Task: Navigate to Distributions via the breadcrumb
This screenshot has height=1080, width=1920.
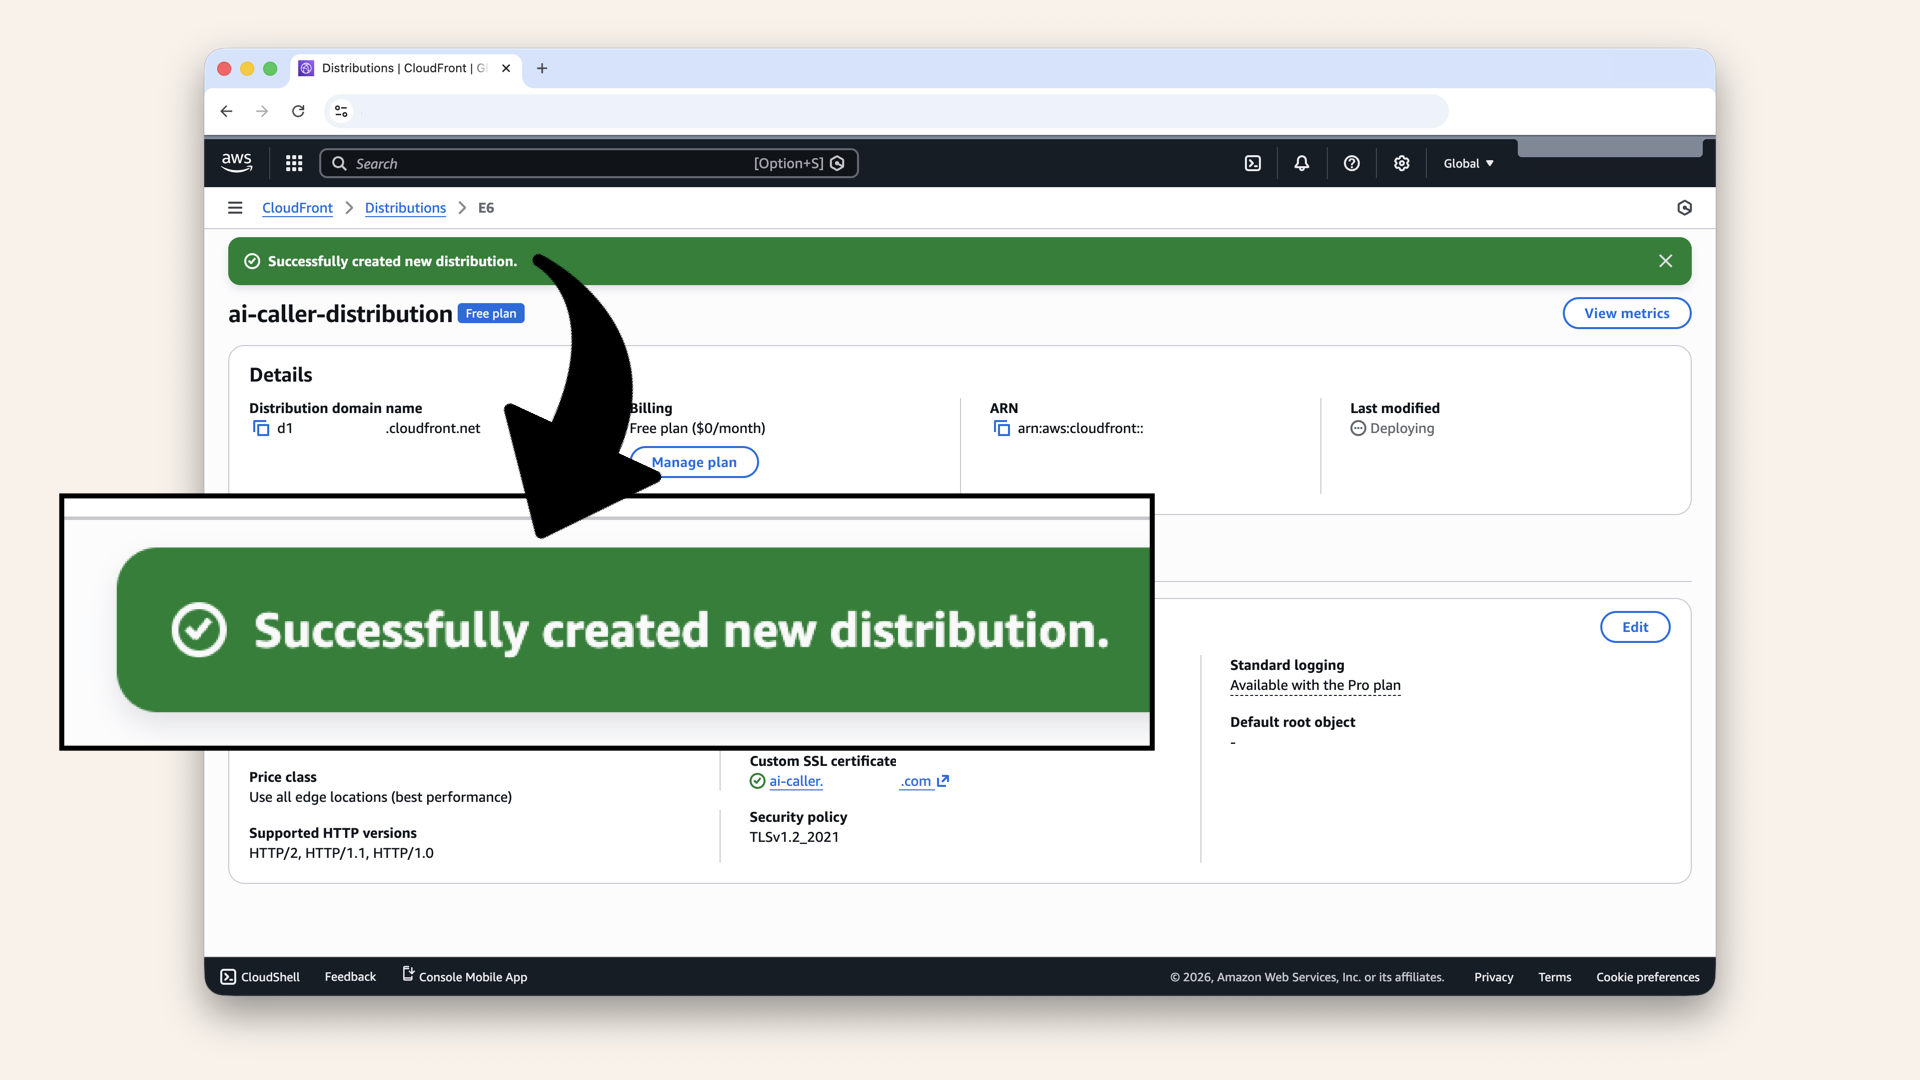Action: coord(405,208)
